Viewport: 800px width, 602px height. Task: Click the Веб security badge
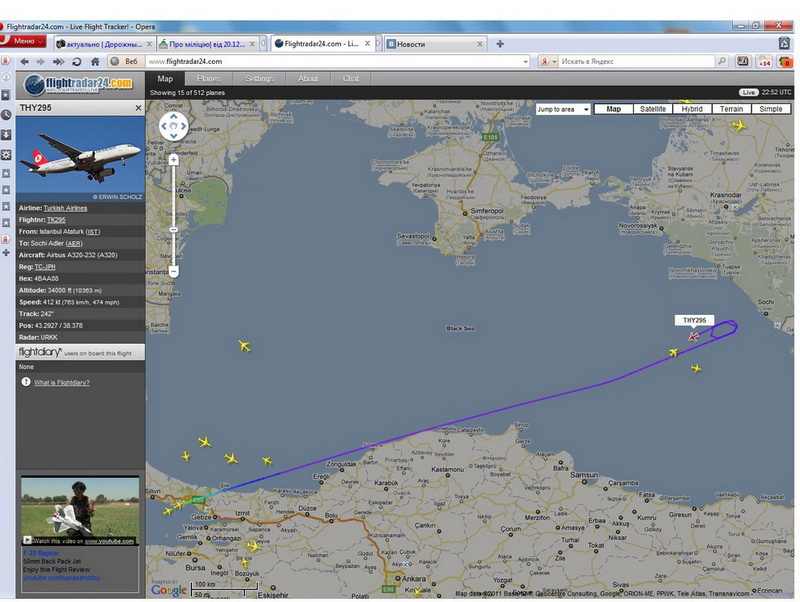[x=126, y=62]
